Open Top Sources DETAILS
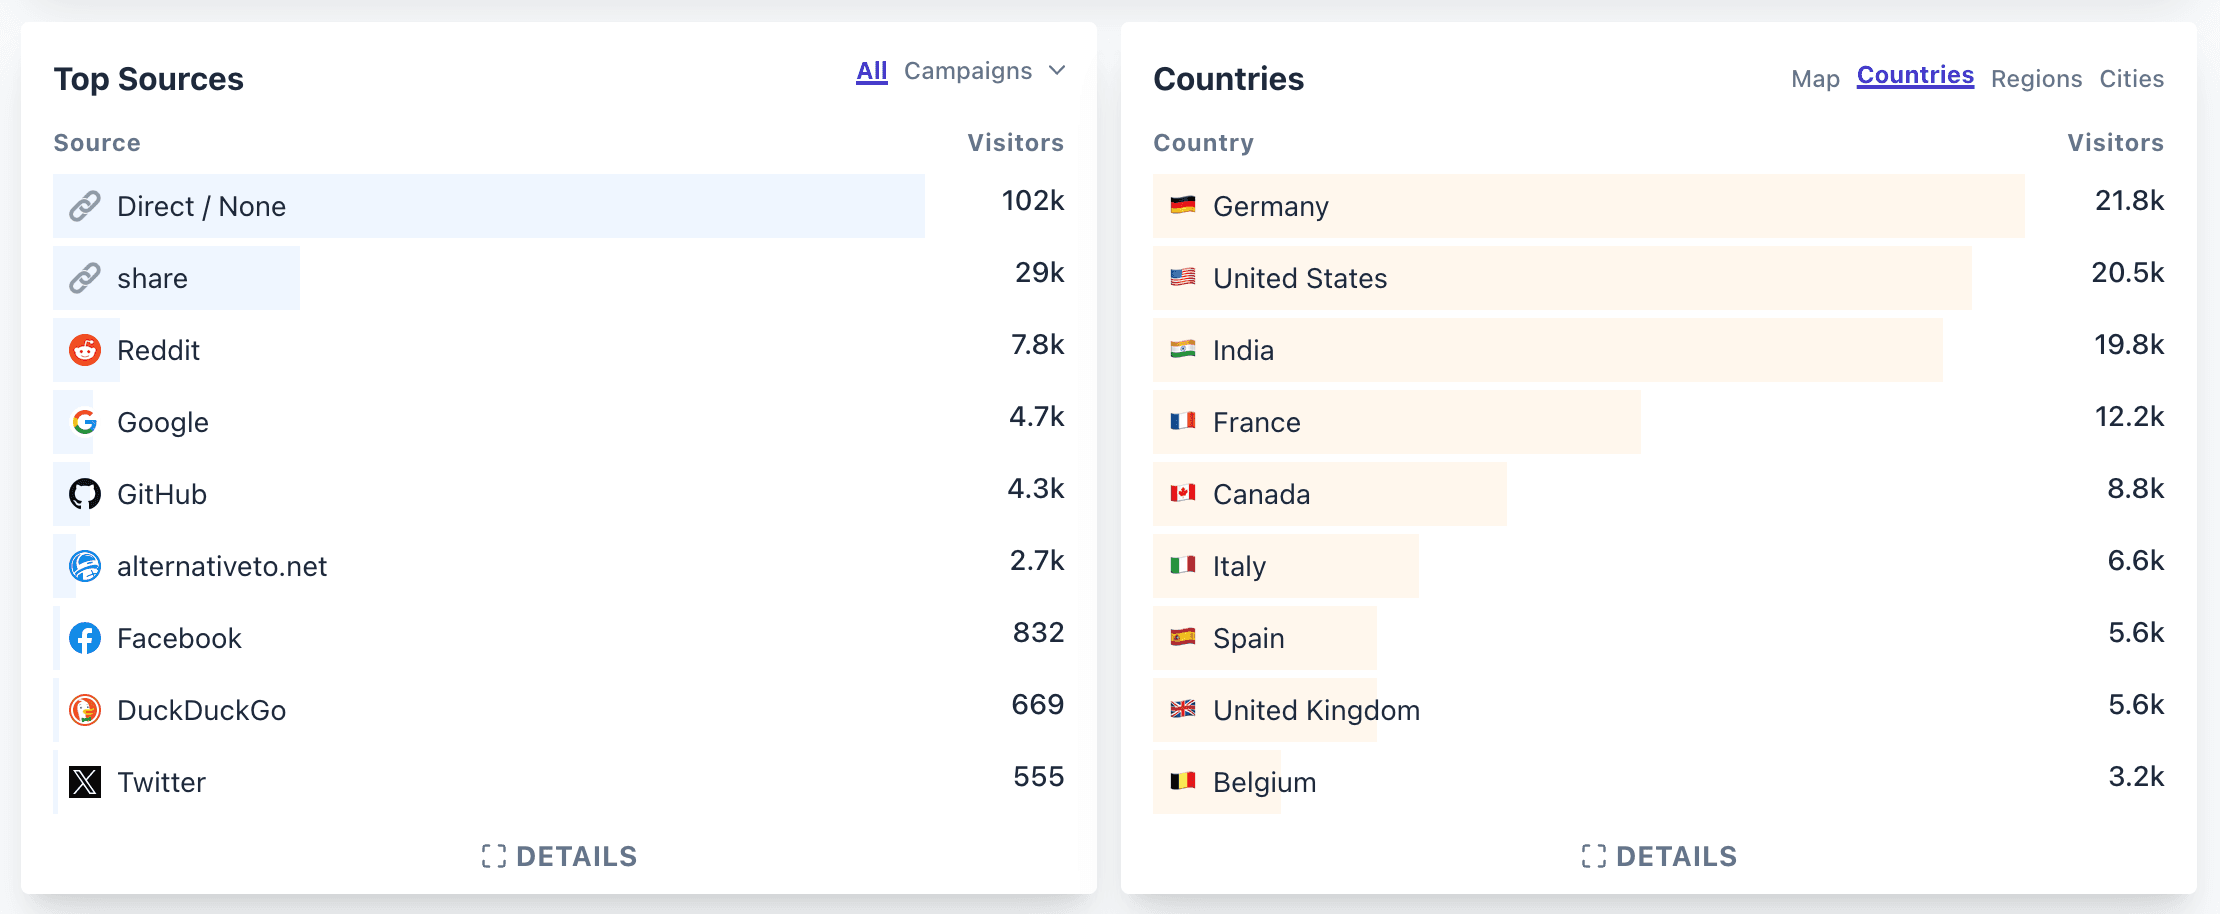Viewport: 2220px width, 914px height. (x=559, y=856)
